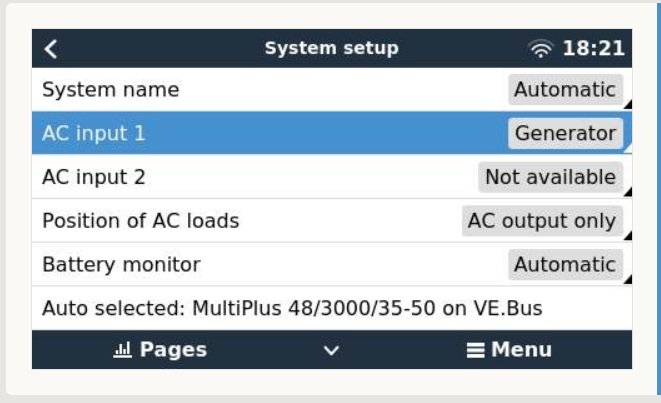Change AC input 1 Generator value
661x403 pixels.
point(565,133)
